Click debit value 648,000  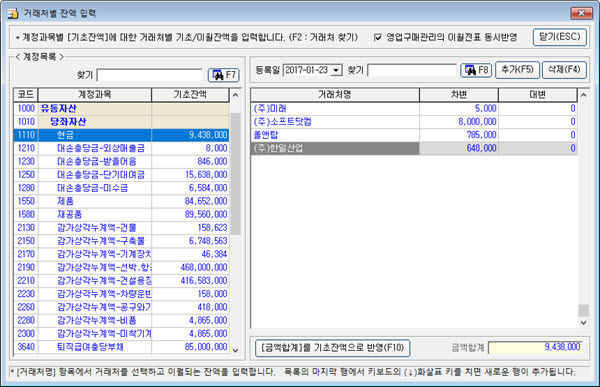click(481, 148)
